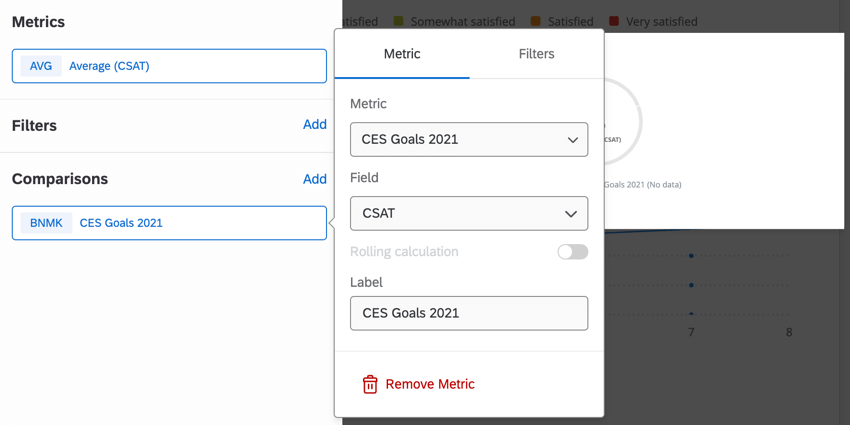The image size is (850, 425).
Task: Add a new comparison
Action: [x=314, y=179]
